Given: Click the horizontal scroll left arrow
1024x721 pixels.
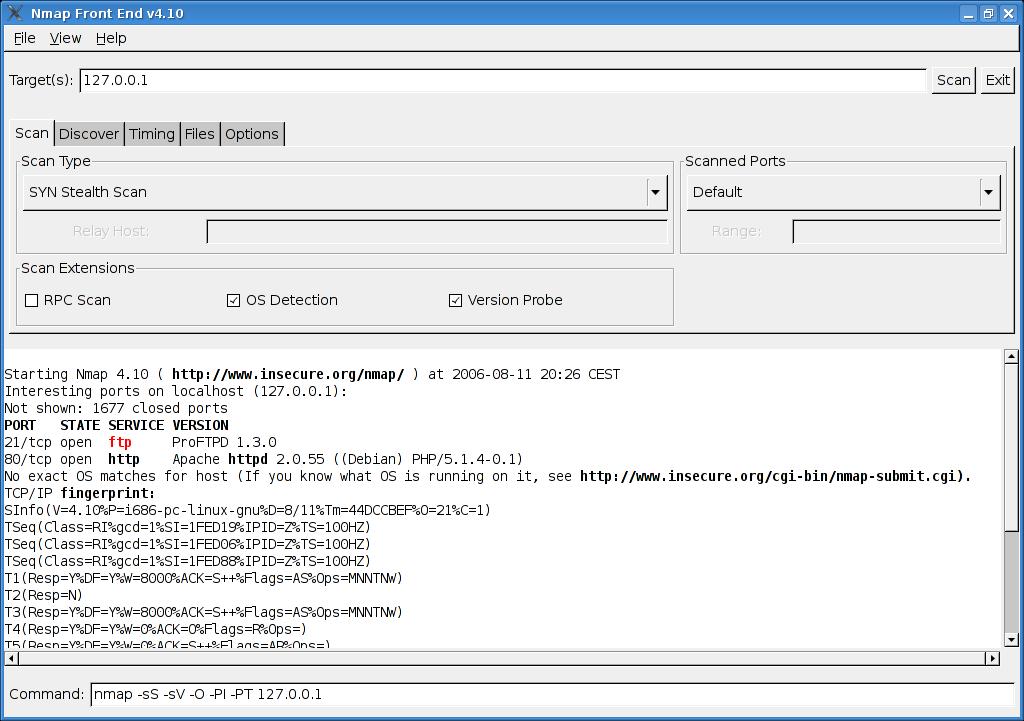Looking at the screenshot, I should (x=11, y=658).
